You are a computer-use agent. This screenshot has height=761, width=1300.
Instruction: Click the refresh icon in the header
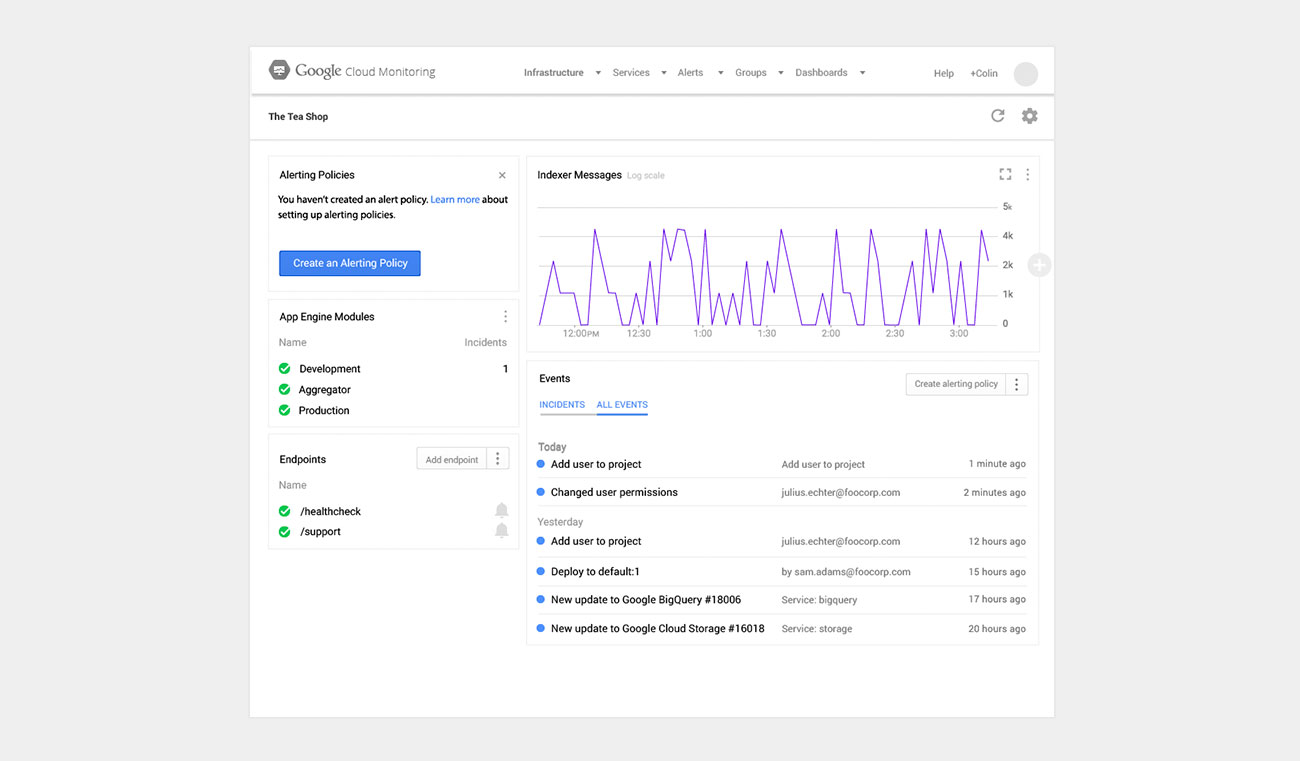997,116
